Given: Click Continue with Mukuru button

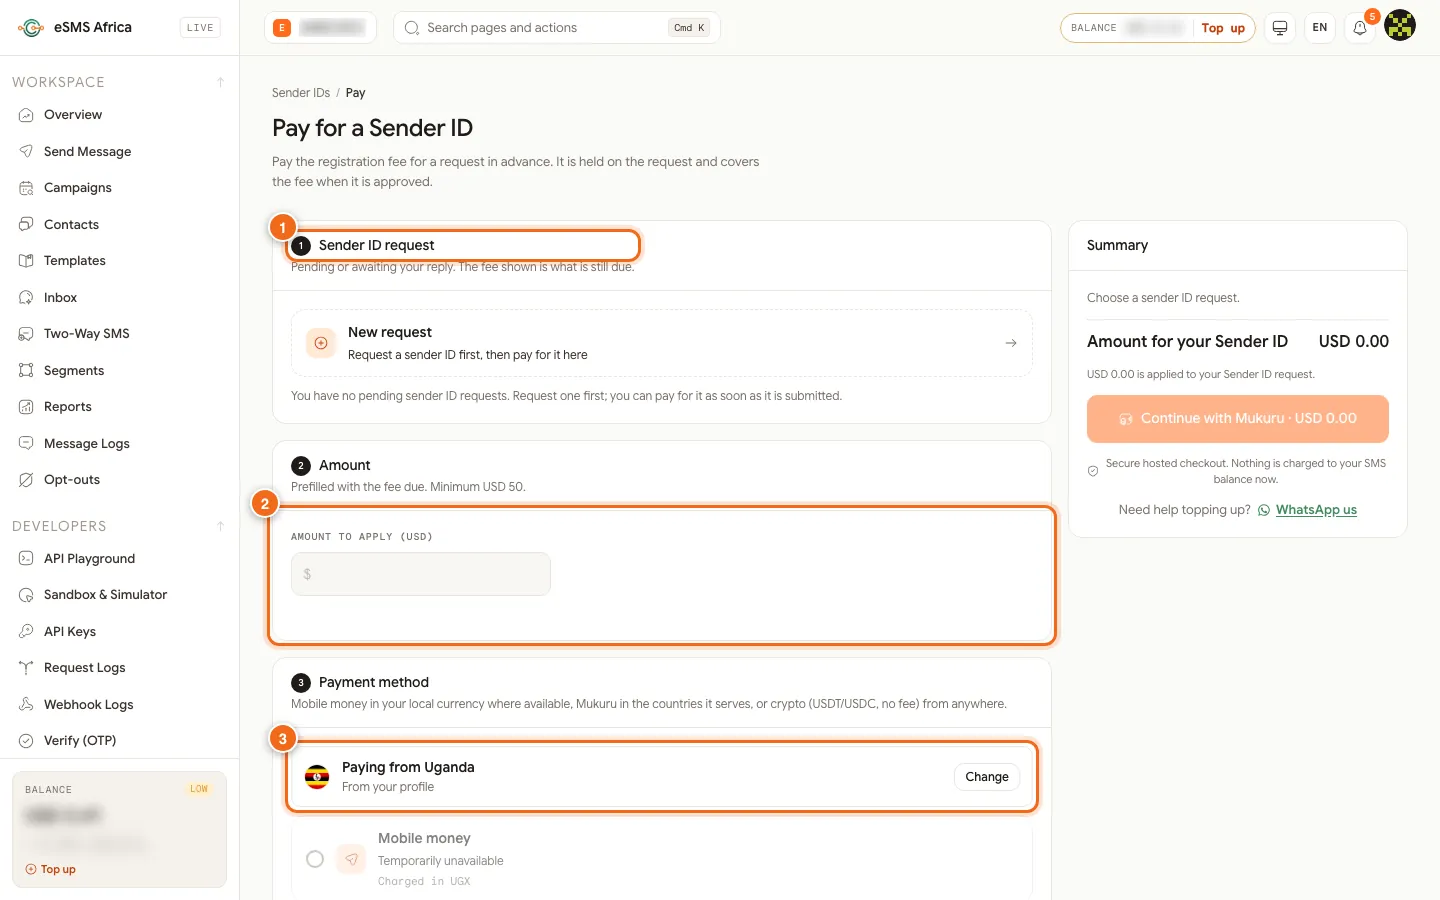Looking at the screenshot, I should [x=1238, y=419].
